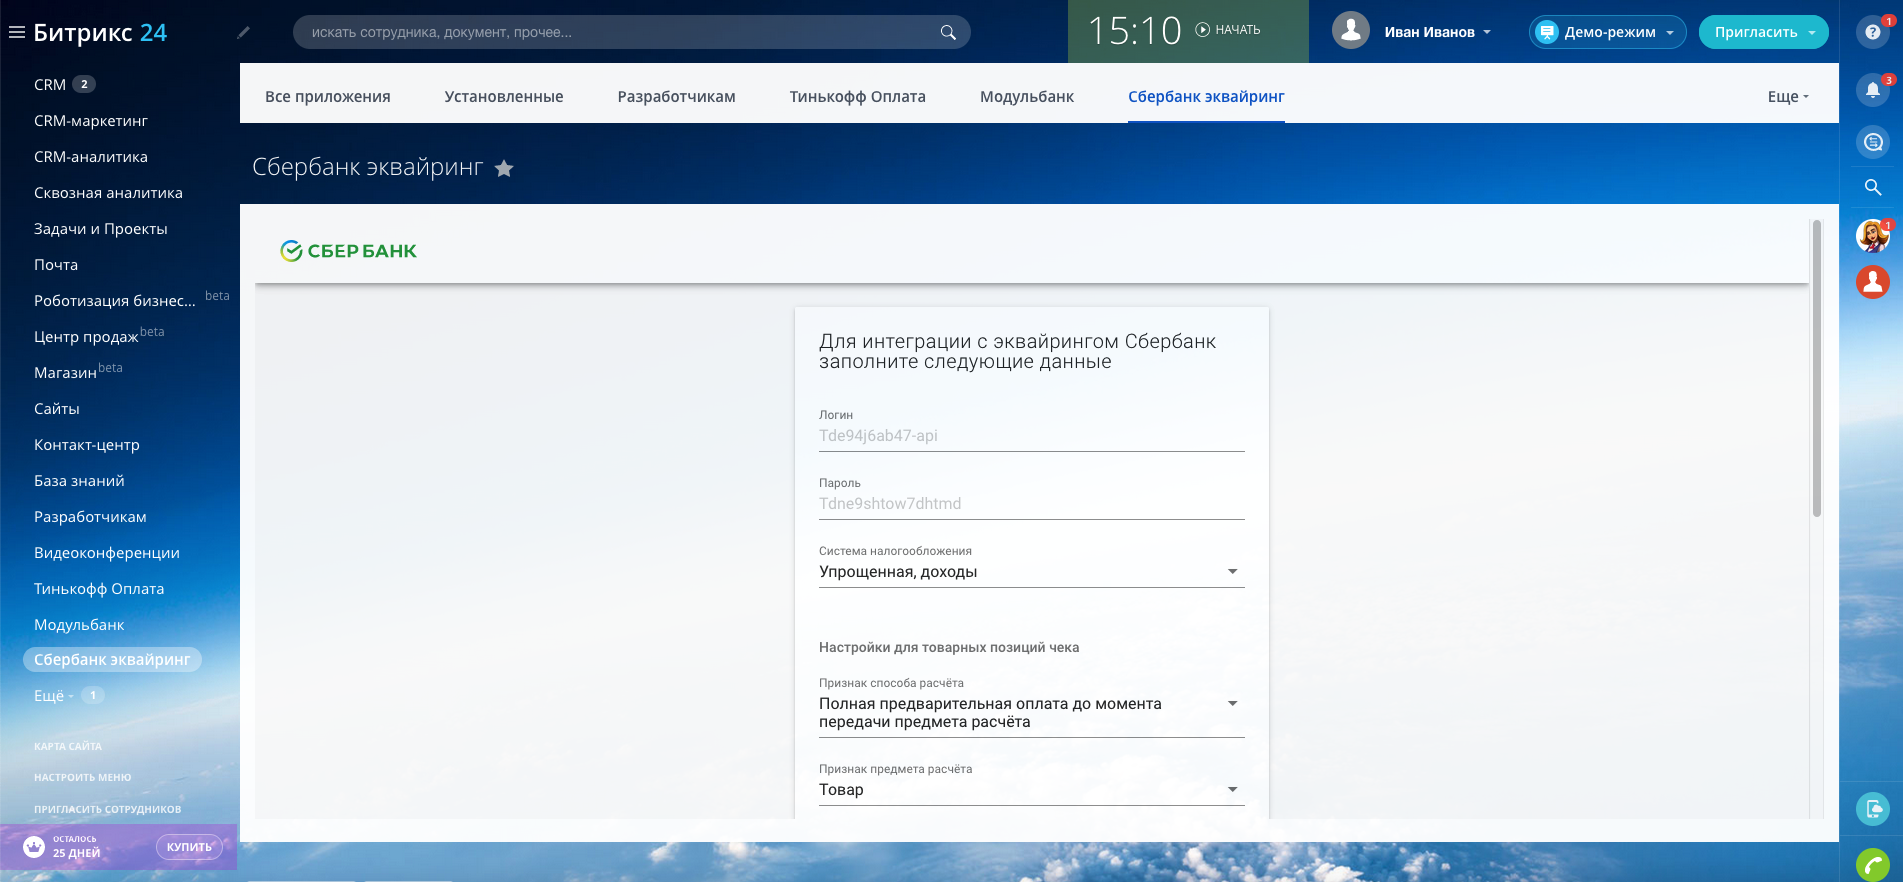
Task: Click the page vertical scrollbar
Action: [1816, 370]
